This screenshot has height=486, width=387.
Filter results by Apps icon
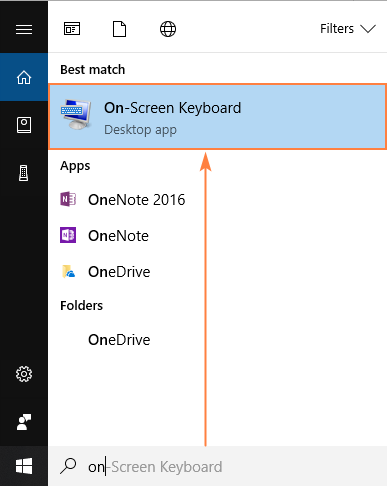click(72, 29)
